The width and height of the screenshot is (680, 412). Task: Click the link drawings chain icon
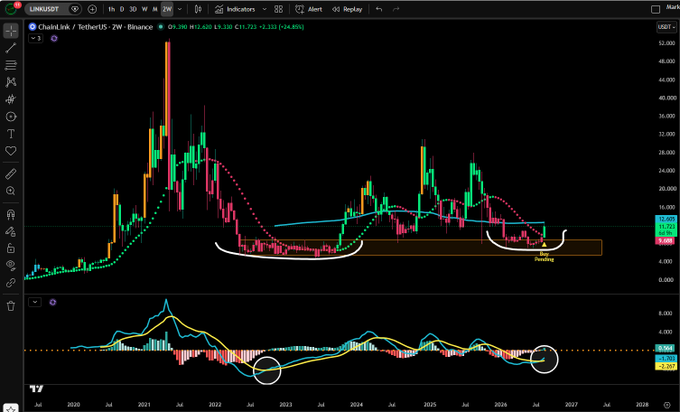click(x=11, y=283)
